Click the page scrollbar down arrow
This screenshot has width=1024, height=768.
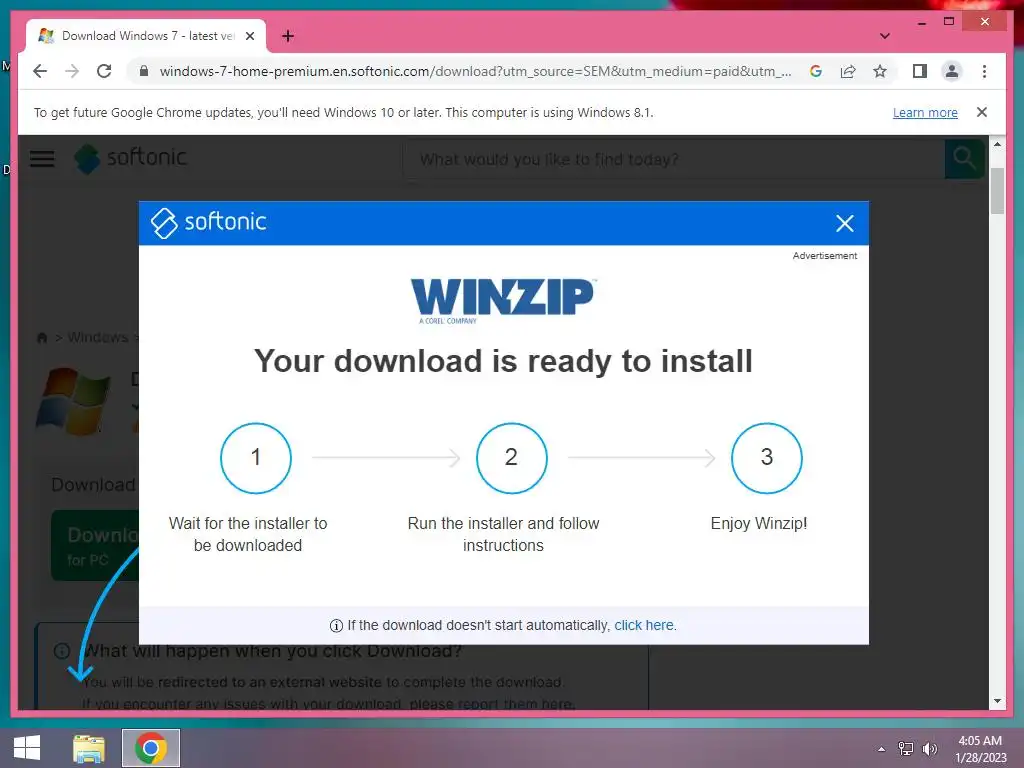tap(997, 701)
